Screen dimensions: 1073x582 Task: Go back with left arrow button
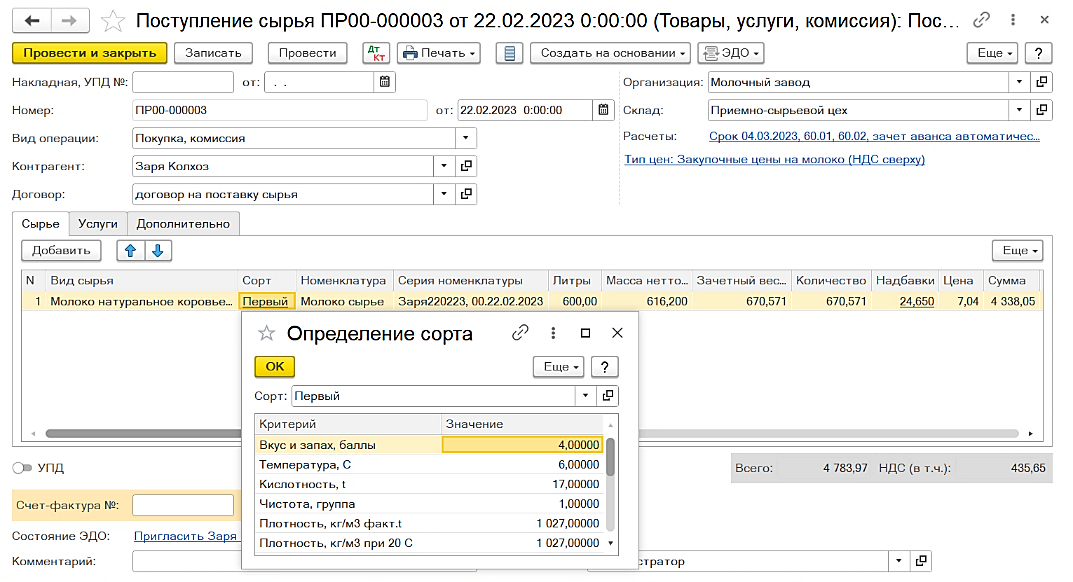[31, 21]
